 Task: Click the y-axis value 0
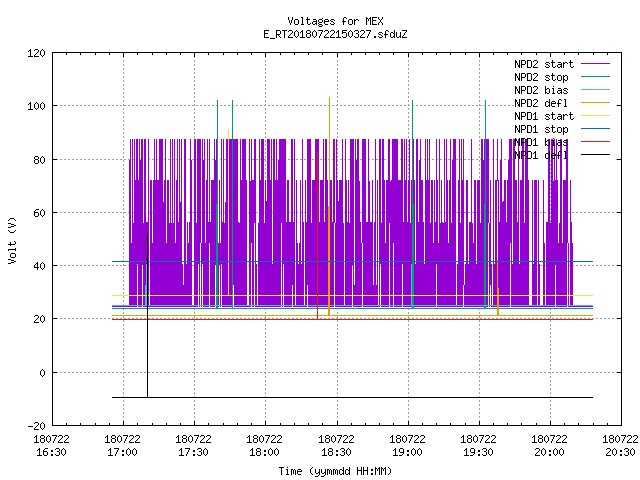click(42, 373)
